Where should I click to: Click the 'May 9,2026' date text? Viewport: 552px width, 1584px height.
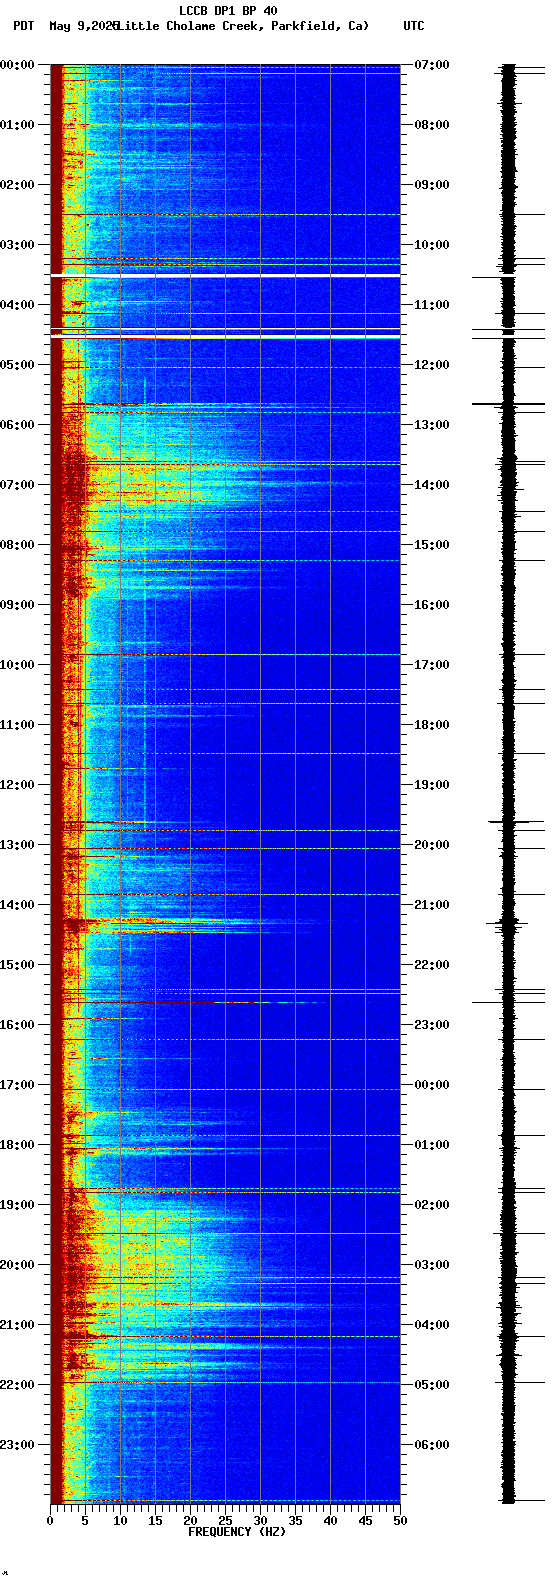(x=83, y=26)
